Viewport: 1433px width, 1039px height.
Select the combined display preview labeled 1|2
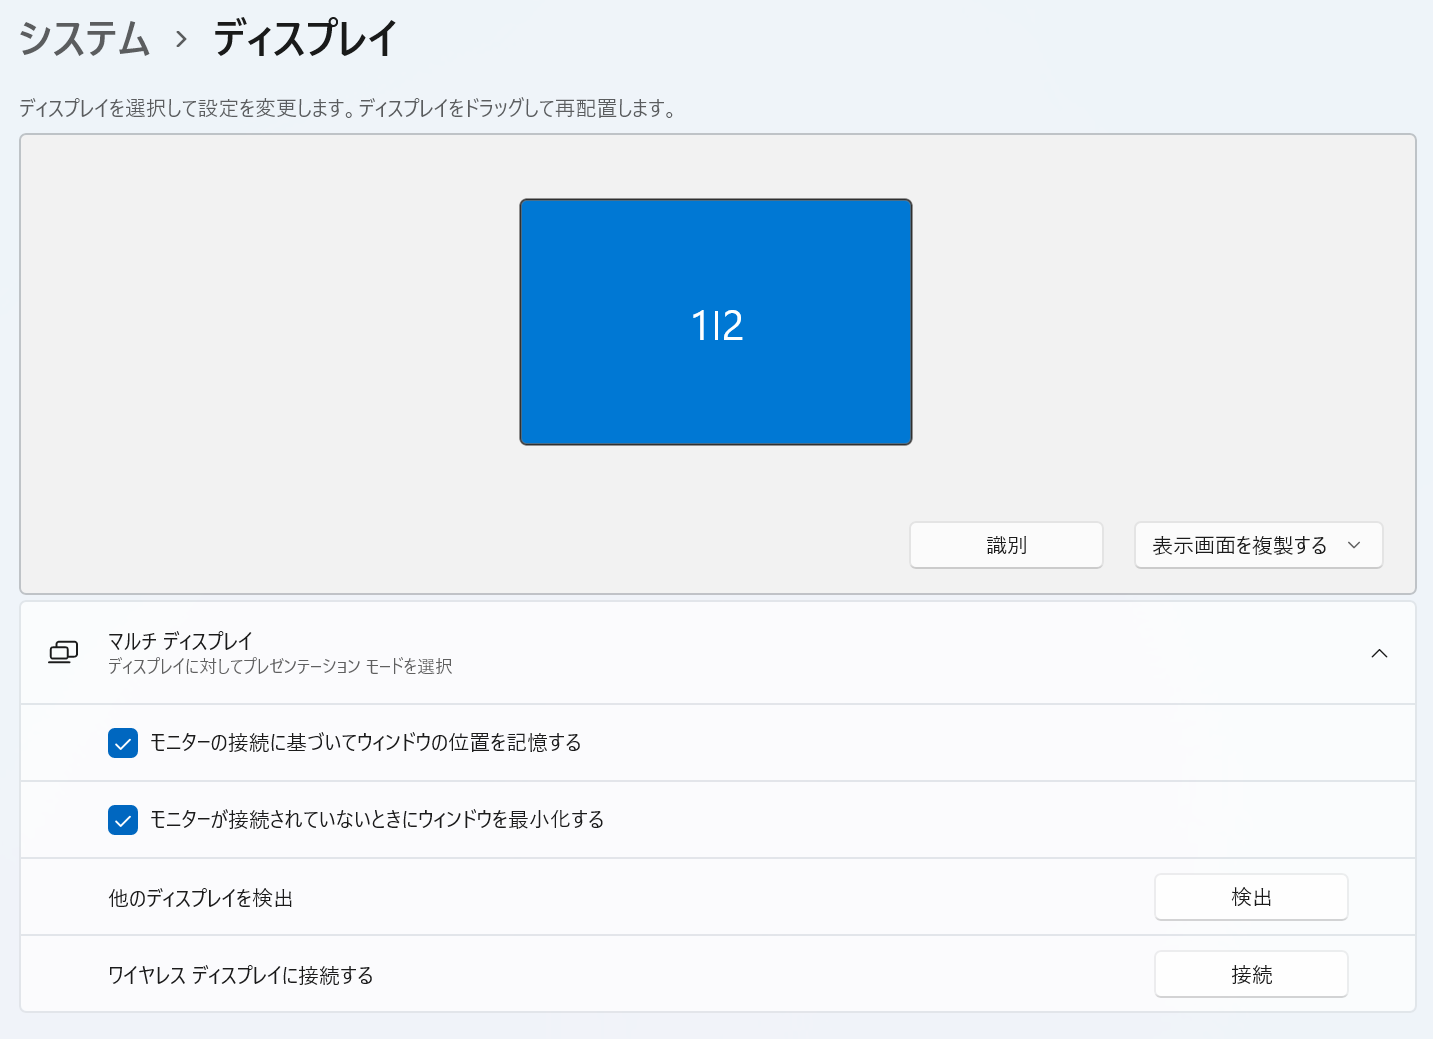tap(715, 322)
